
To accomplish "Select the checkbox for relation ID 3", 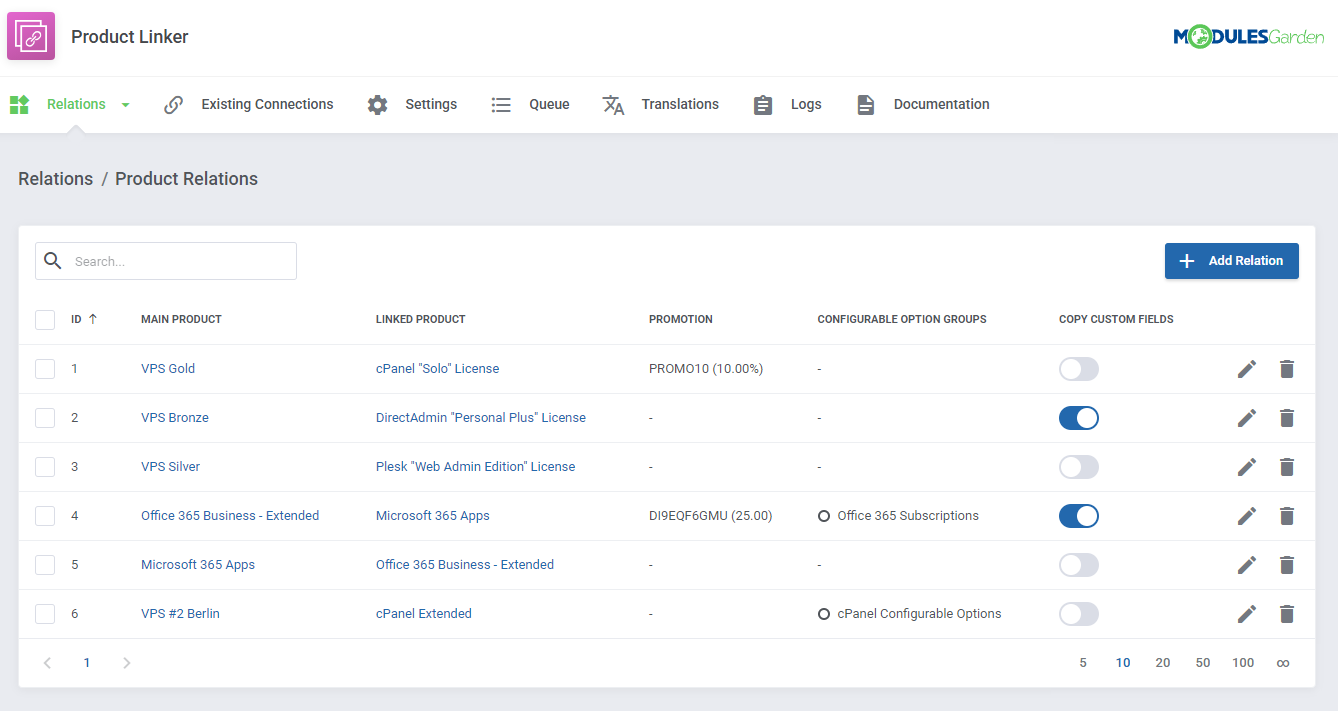I will tap(45, 466).
